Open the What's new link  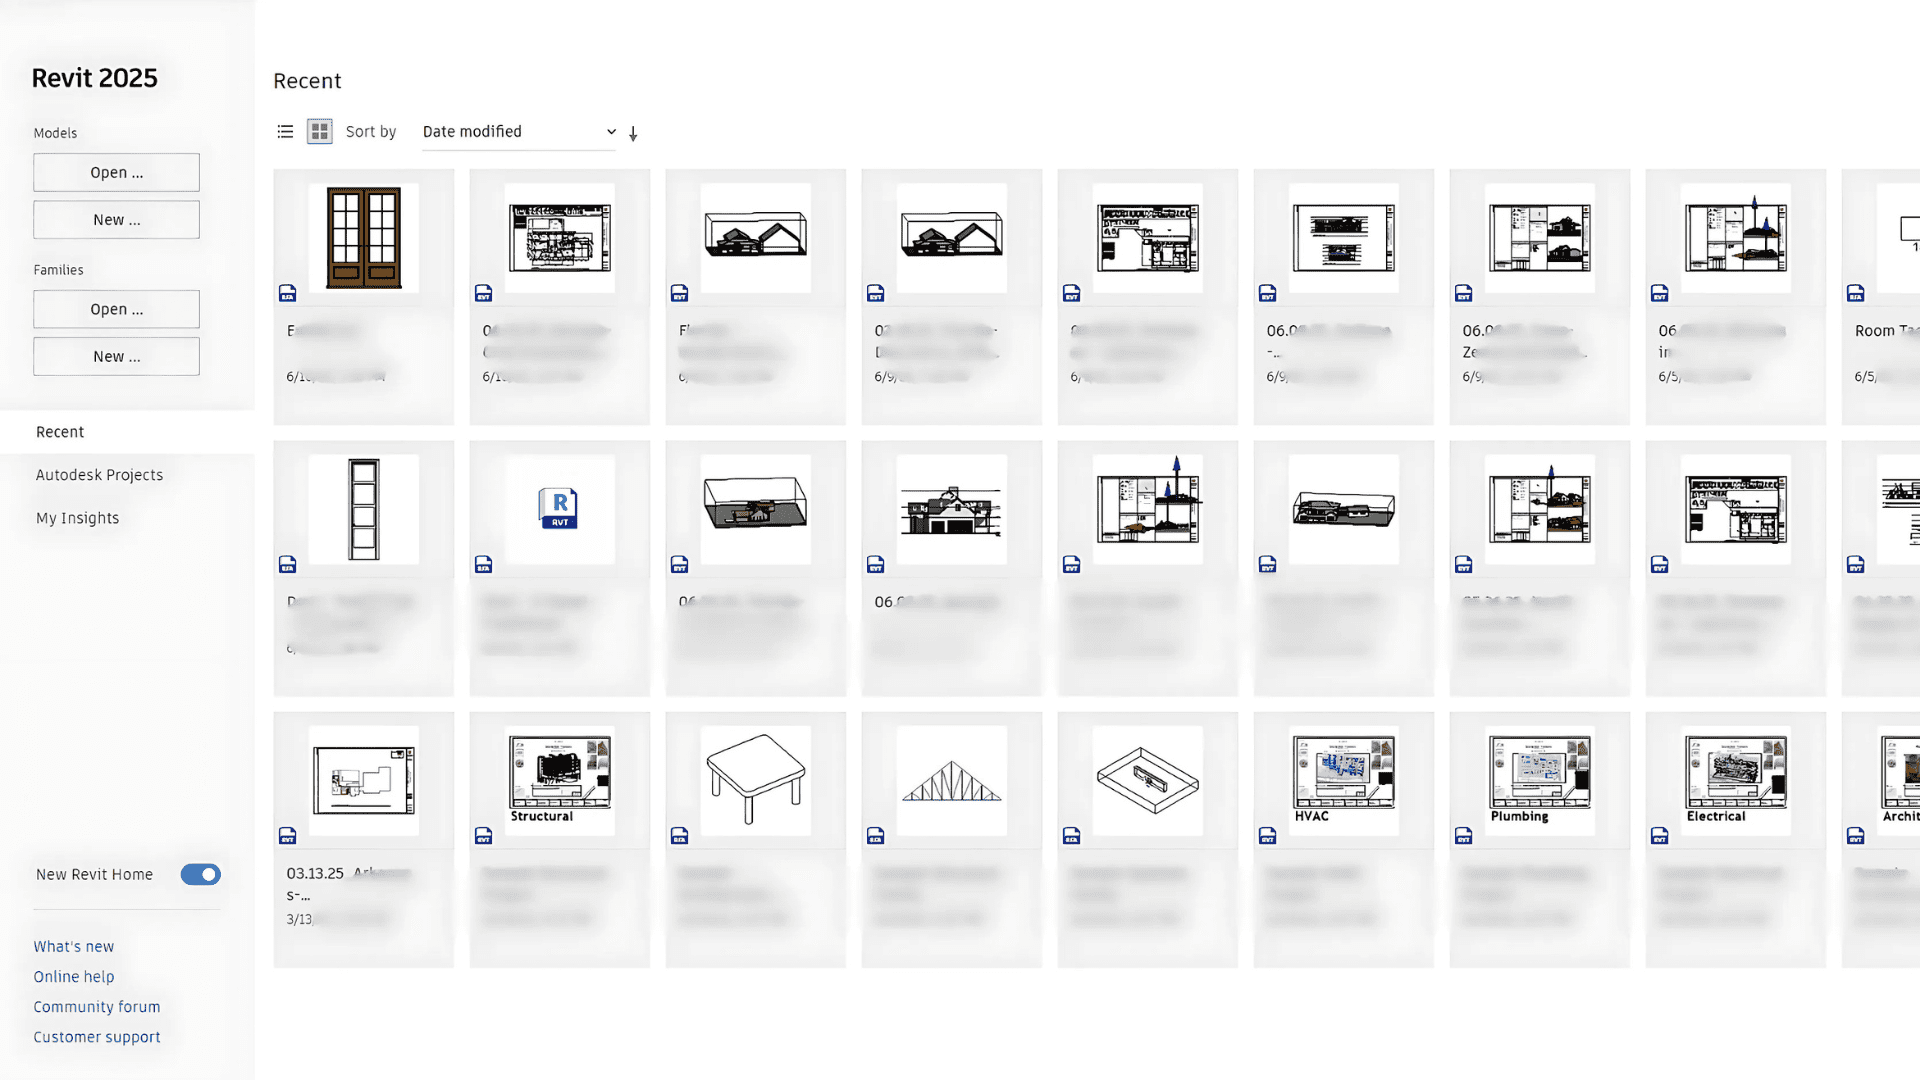pyautogui.click(x=73, y=946)
